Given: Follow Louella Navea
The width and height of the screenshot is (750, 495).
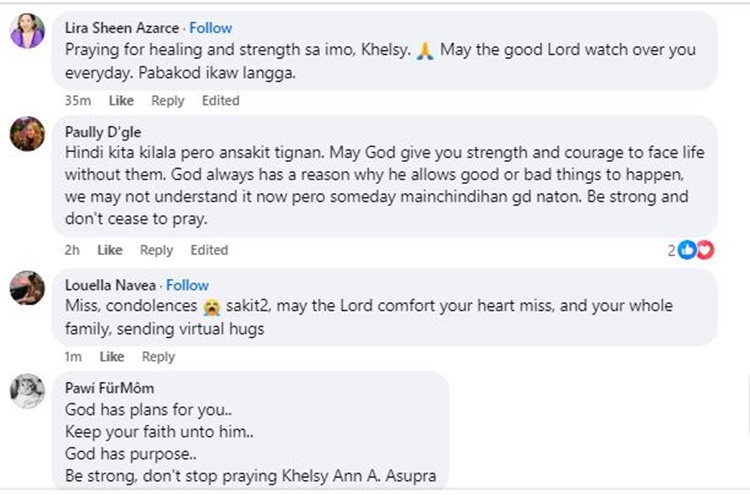Looking at the screenshot, I should pos(188,285).
